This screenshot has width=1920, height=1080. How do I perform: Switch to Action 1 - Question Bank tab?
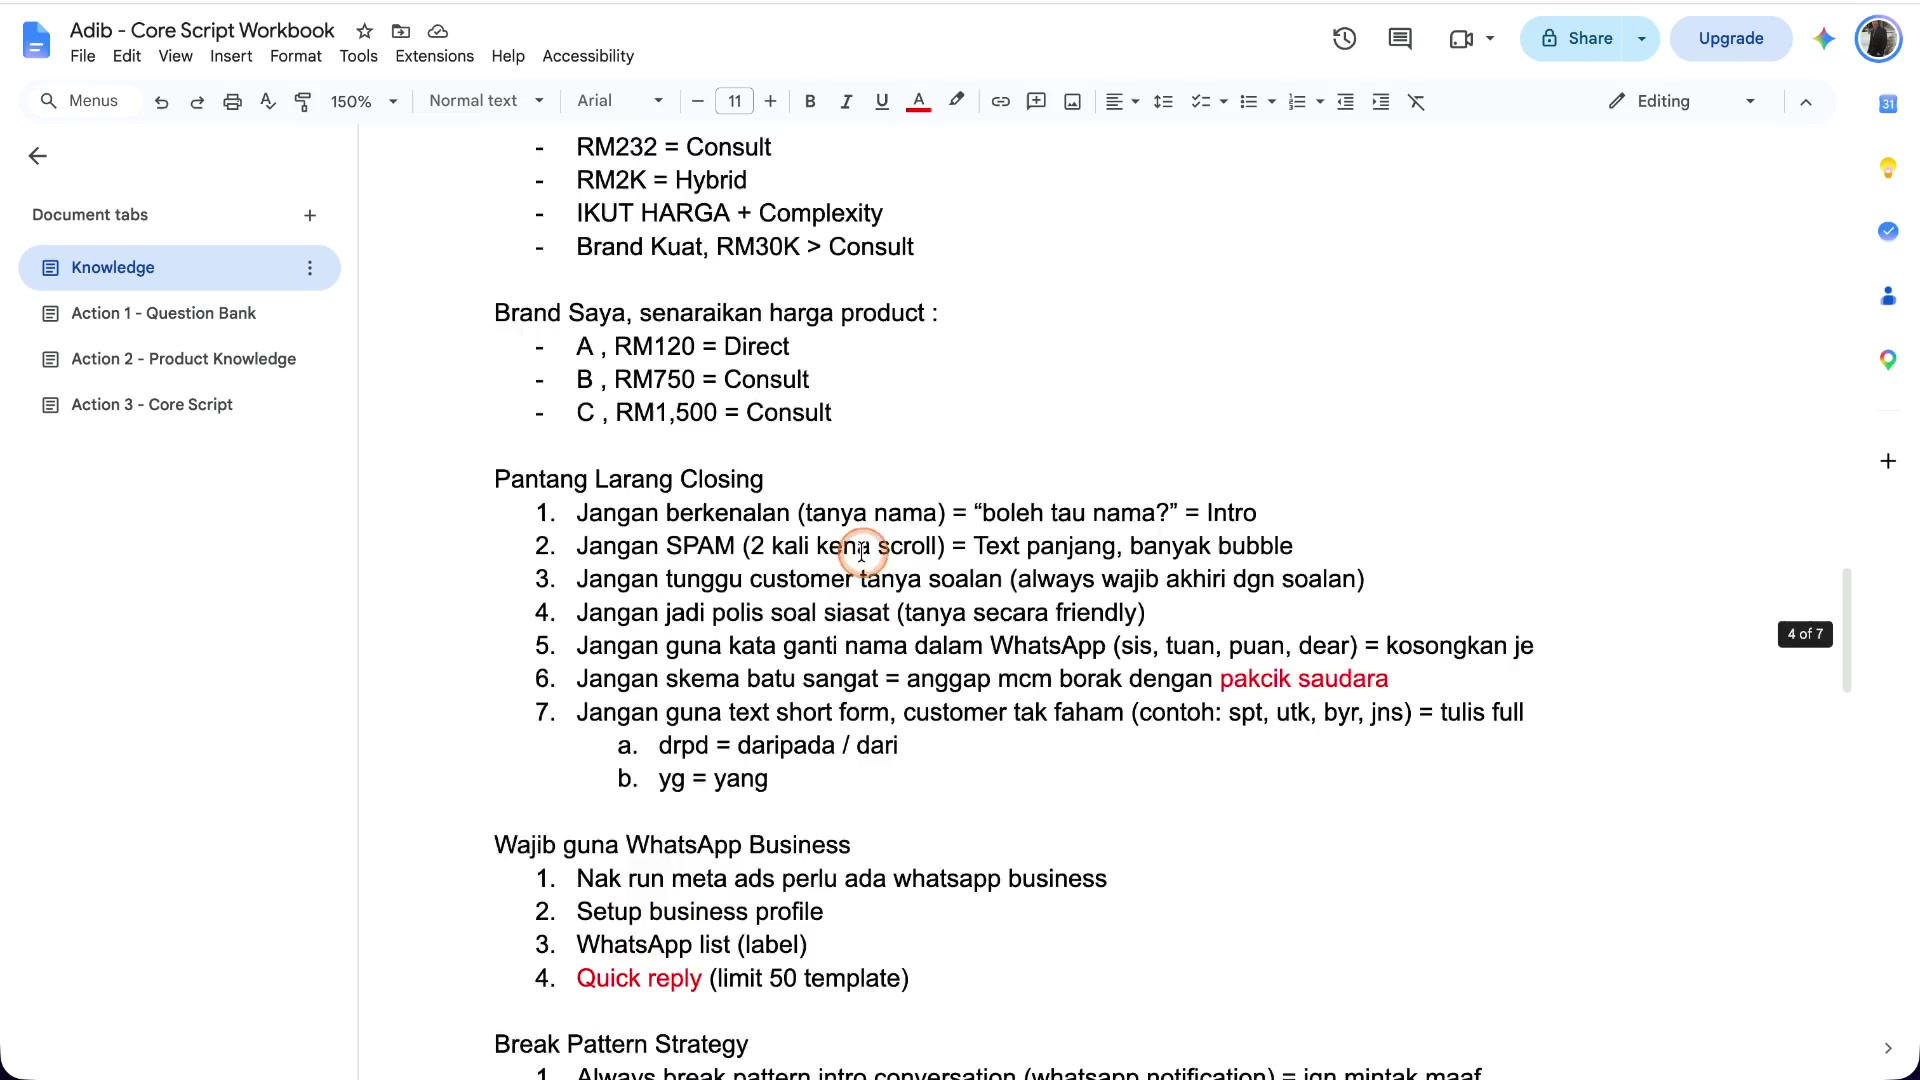point(180,313)
